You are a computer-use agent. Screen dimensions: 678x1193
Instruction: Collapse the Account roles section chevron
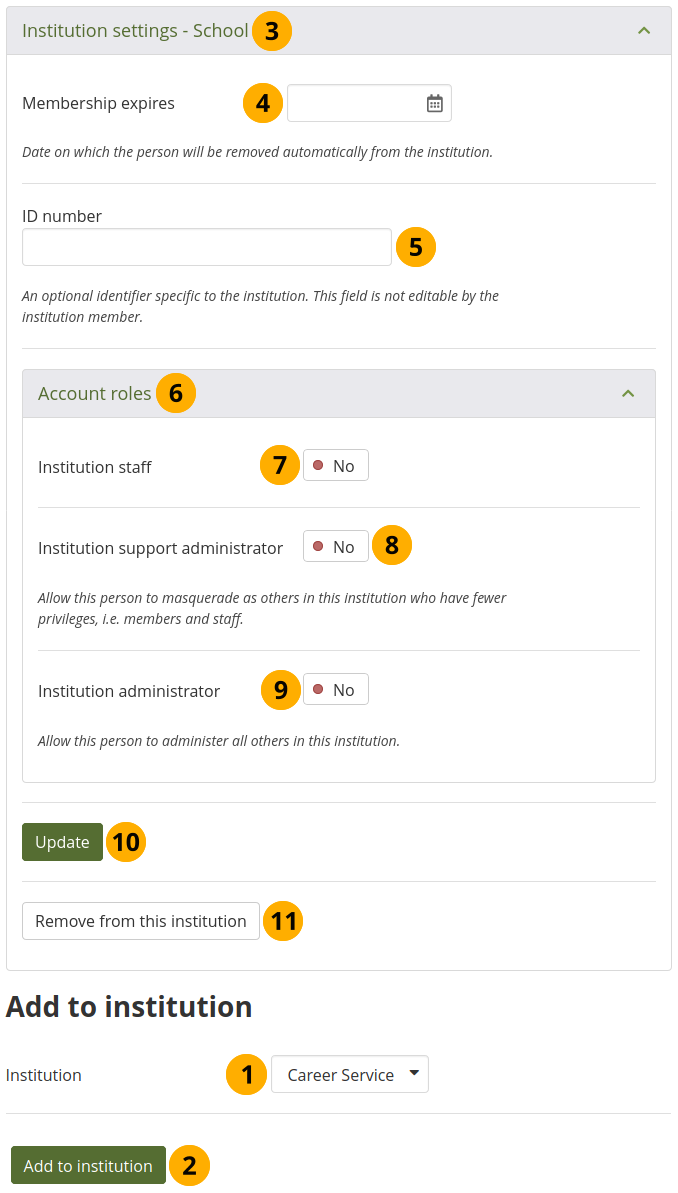pos(628,394)
